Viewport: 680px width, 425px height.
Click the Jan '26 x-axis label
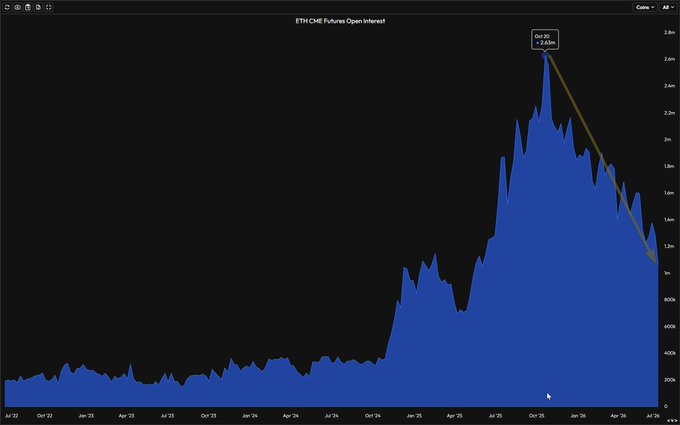pos(578,415)
